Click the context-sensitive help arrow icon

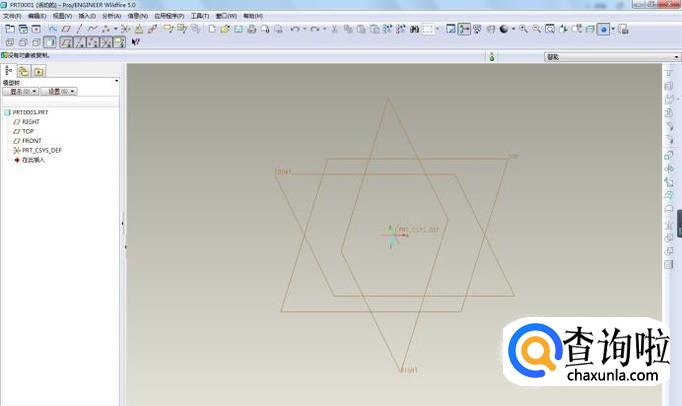point(135,42)
